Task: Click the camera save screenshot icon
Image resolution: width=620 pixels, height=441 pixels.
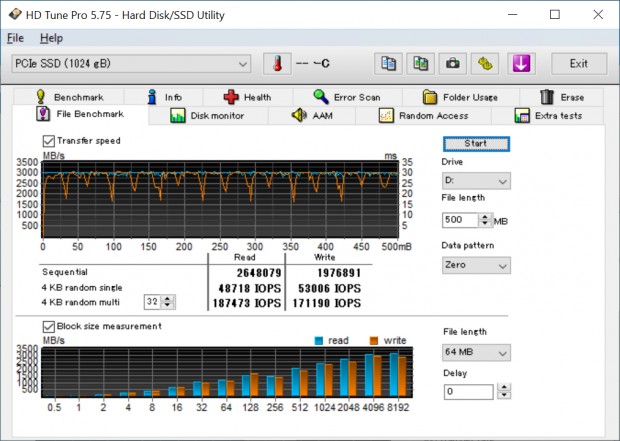Action: tap(452, 64)
